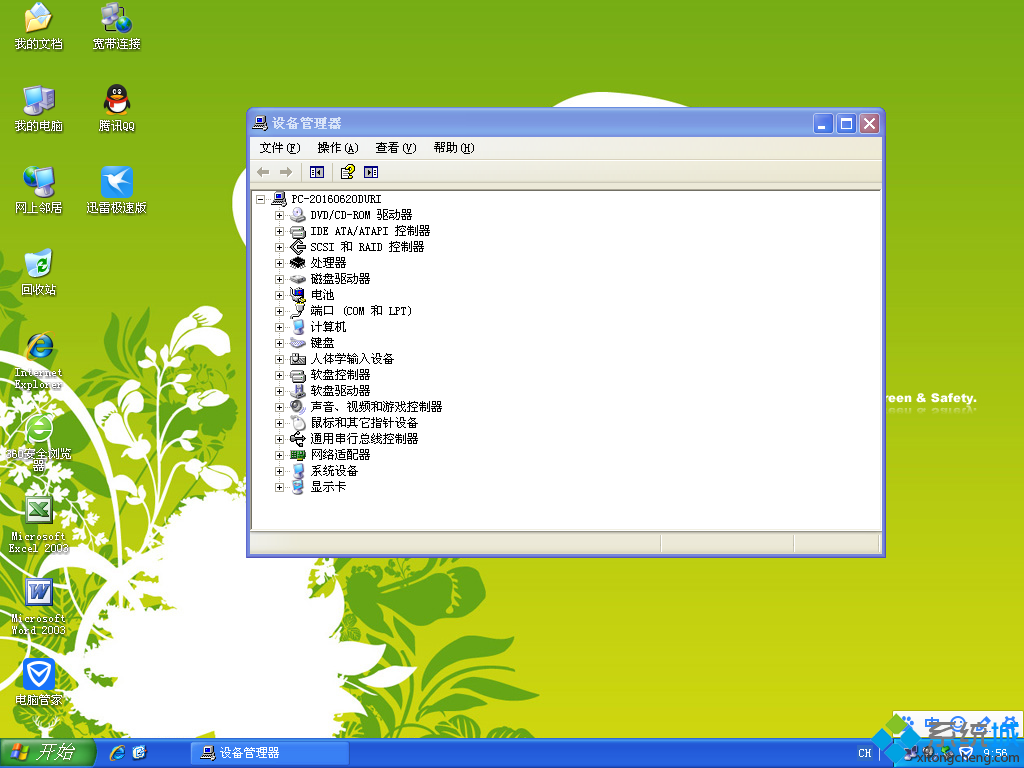Expand the 网络适配器 device node
The height and width of the screenshot is (768, 1024).
point(280,455)
